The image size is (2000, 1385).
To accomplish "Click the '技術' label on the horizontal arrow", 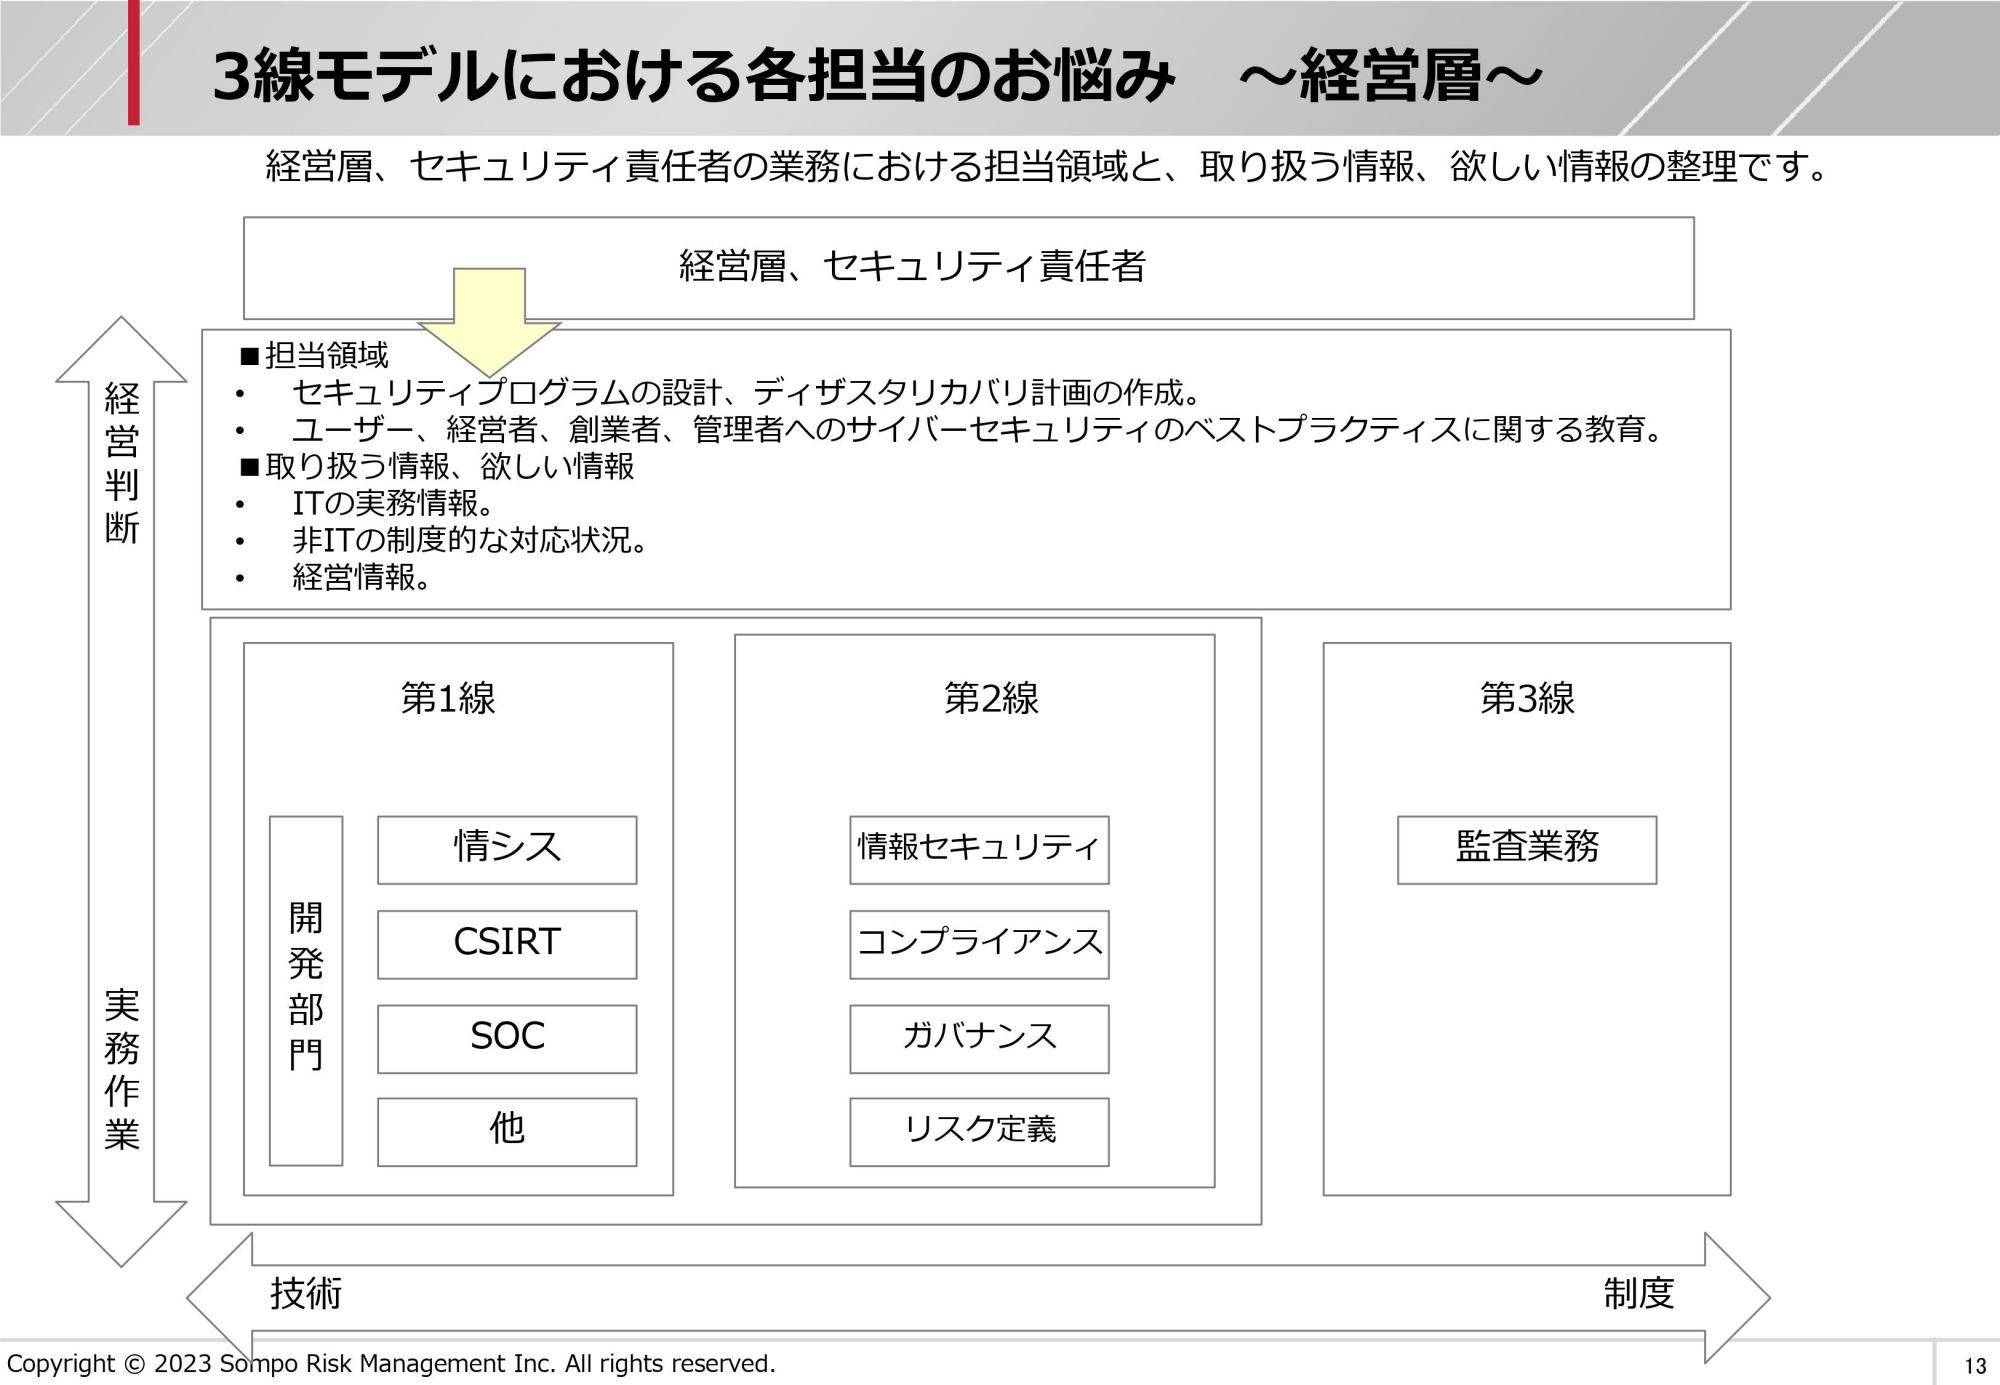I will (306, 1293).
